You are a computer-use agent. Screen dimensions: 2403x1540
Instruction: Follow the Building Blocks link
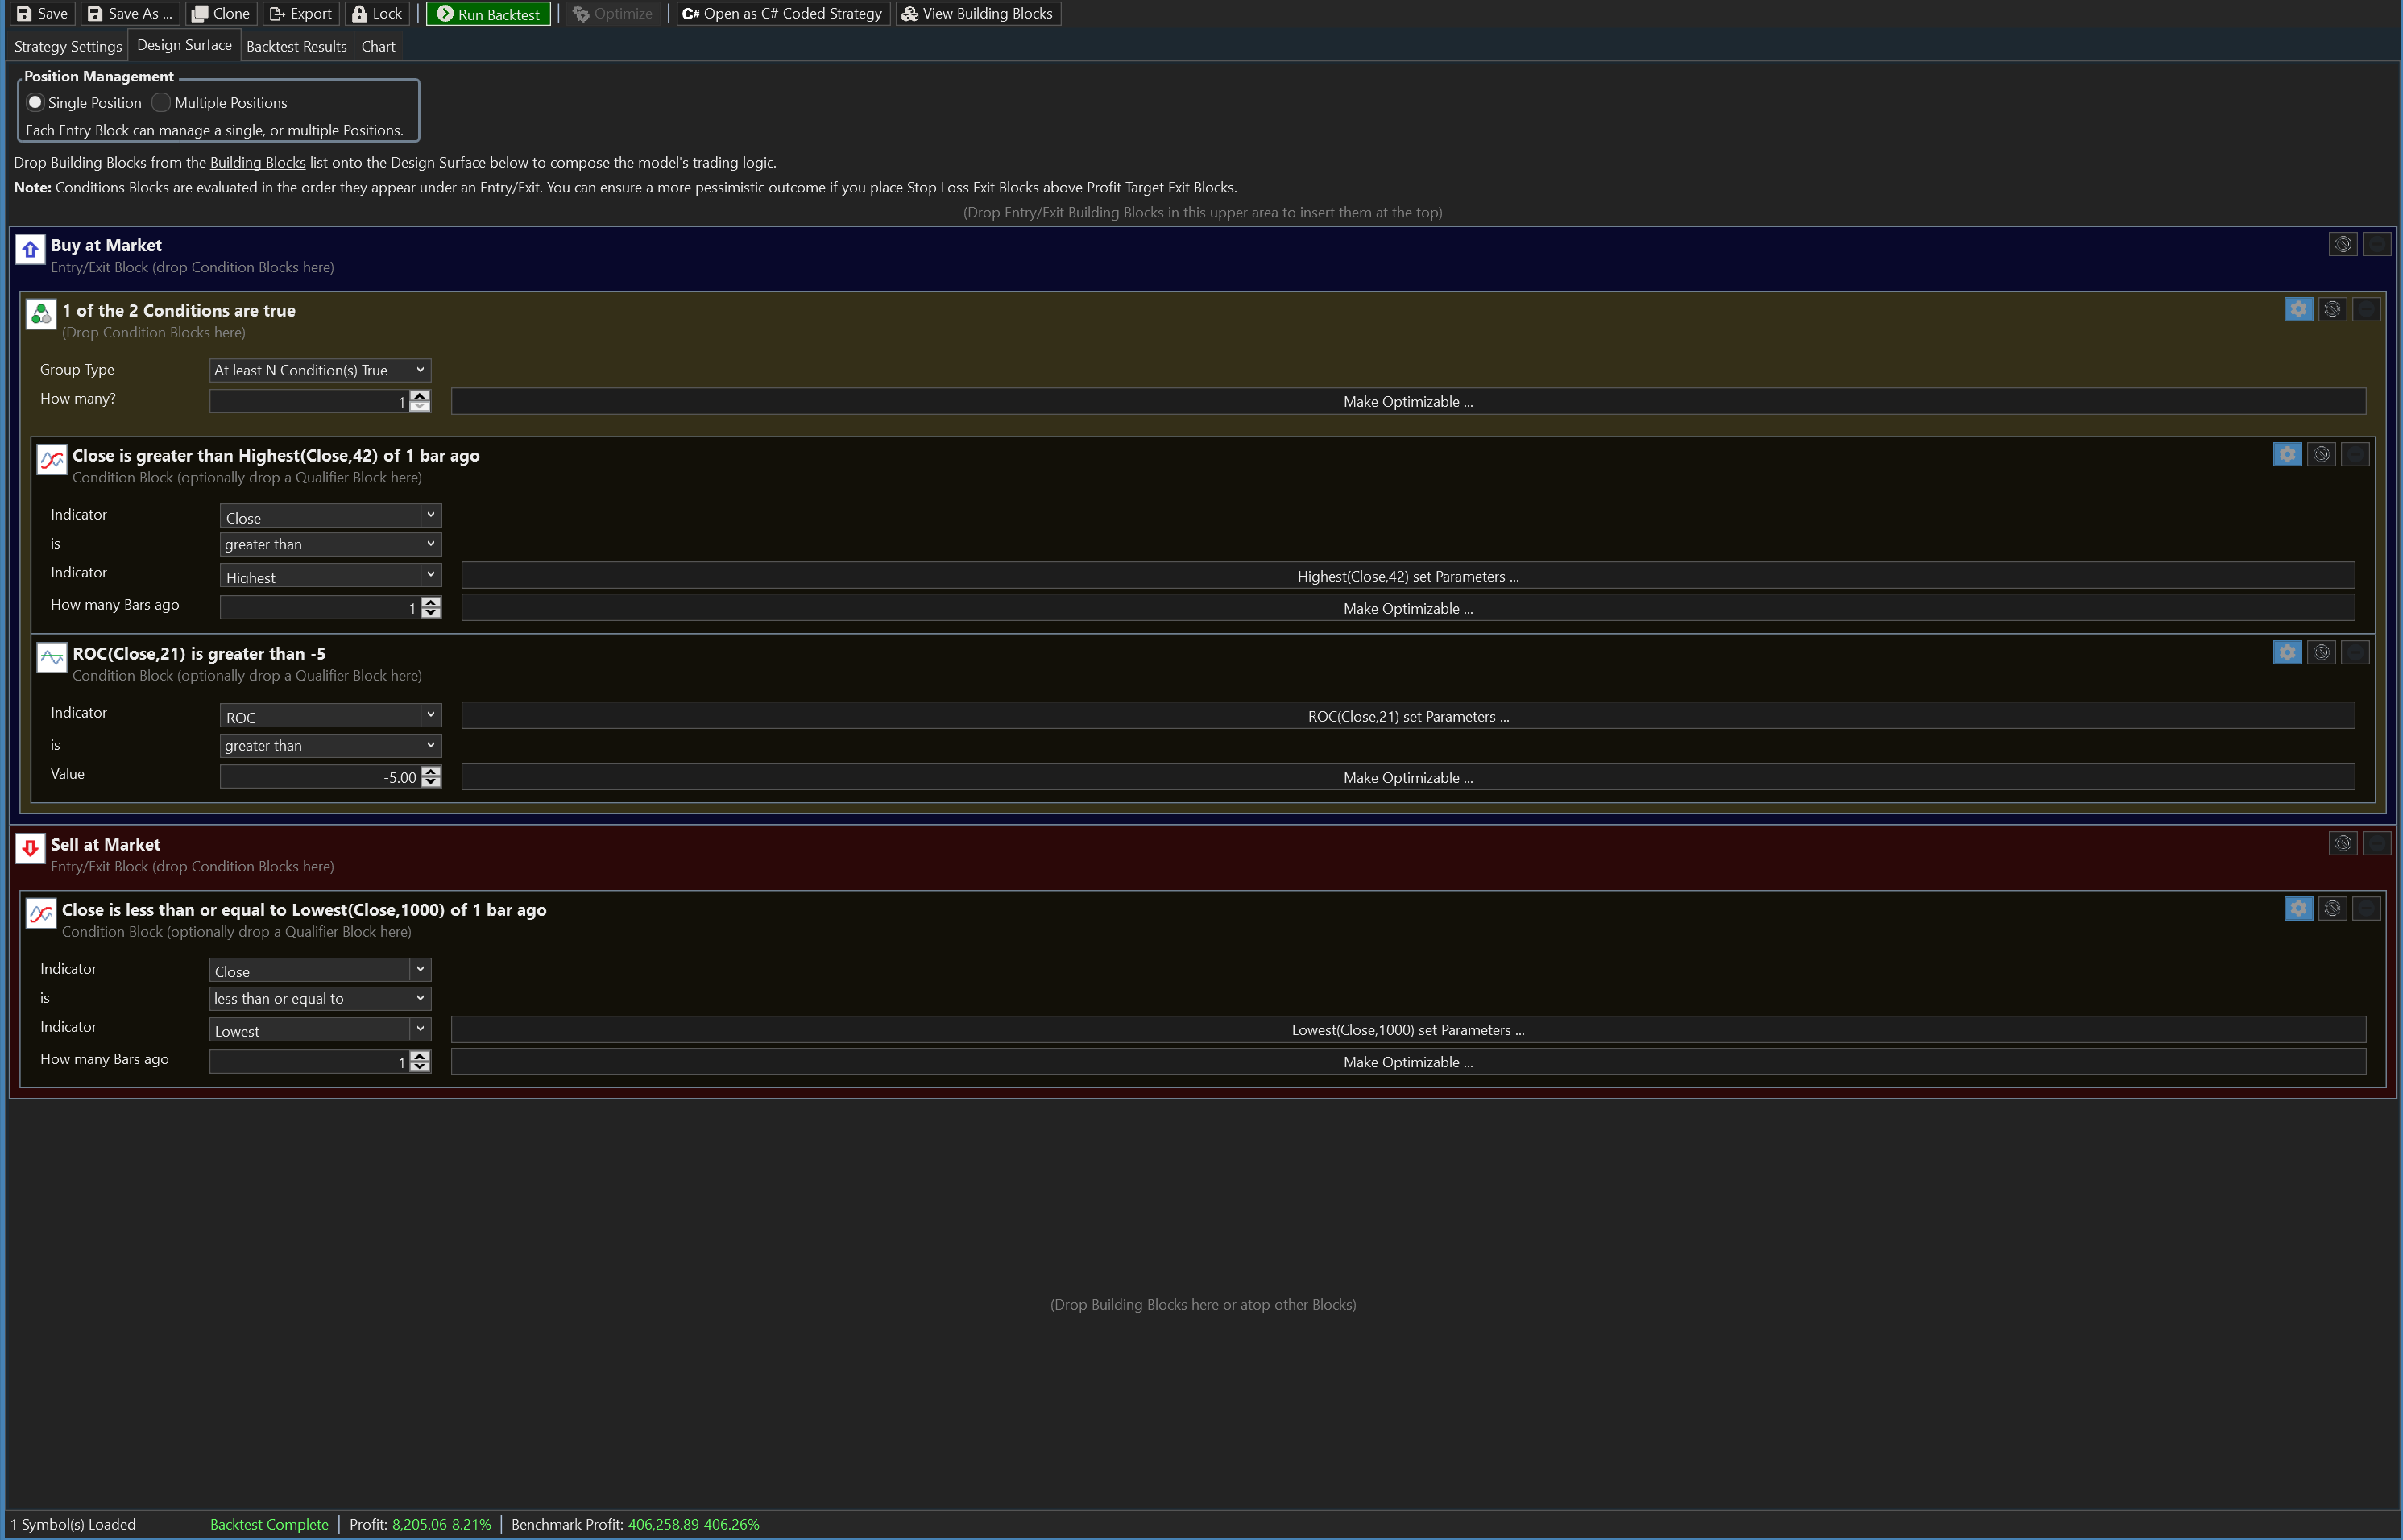(257, 162)
